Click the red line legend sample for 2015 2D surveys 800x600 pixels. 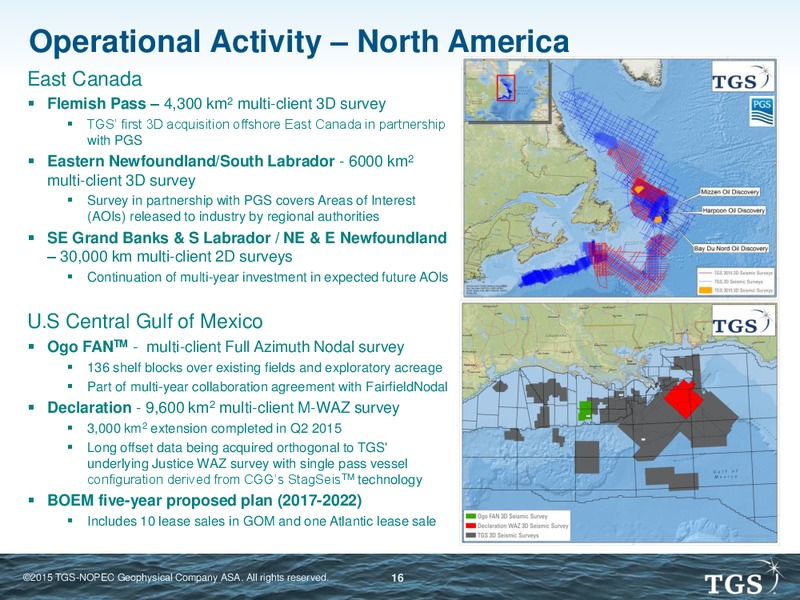coord(705,273)
